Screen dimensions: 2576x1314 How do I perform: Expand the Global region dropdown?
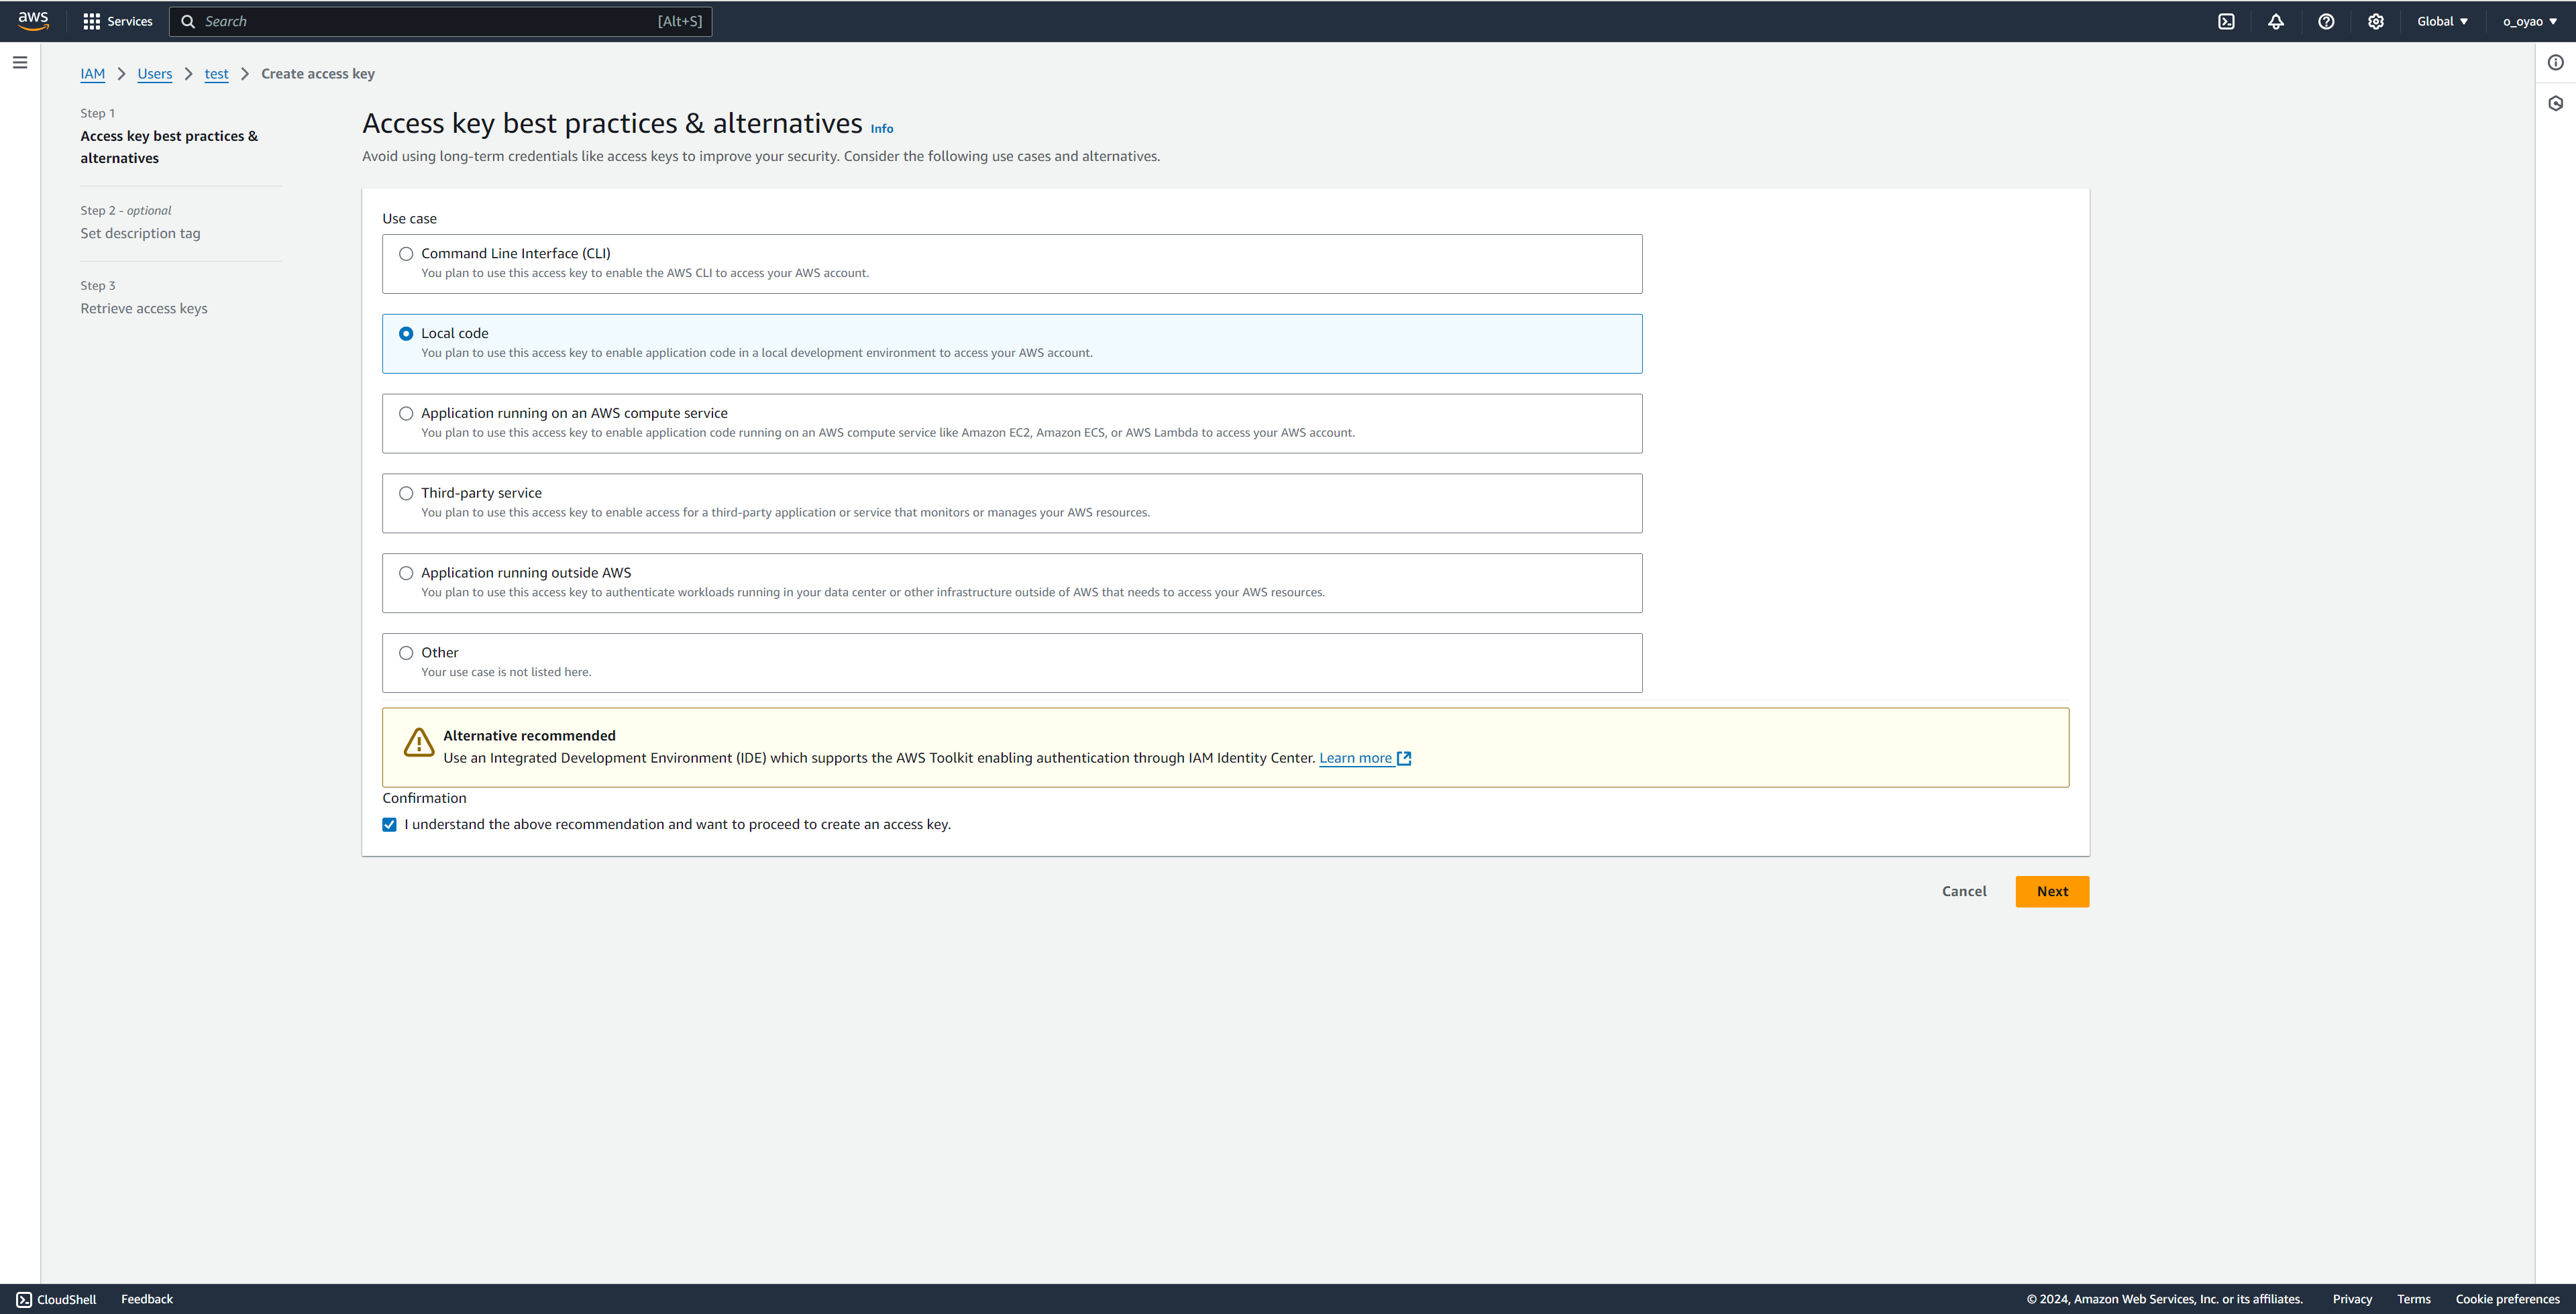coord(2442,21)
